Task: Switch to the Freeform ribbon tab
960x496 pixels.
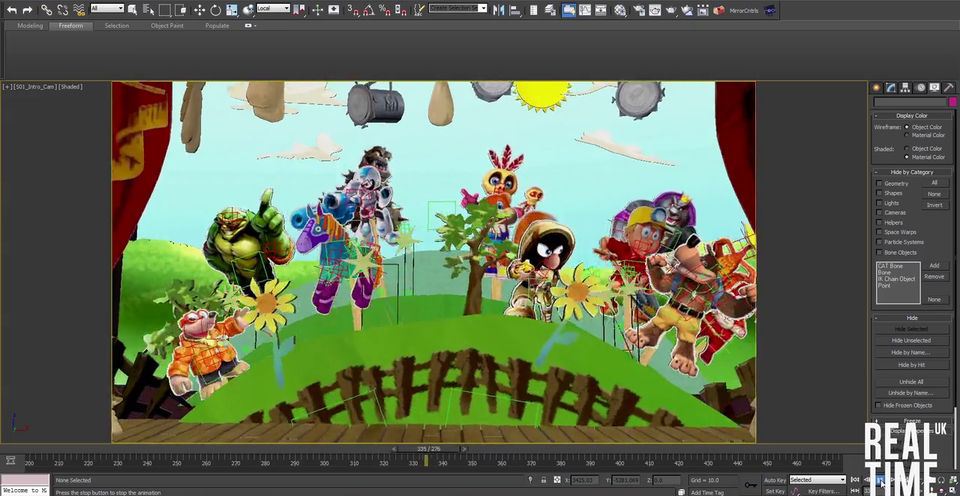Action: click(x=71, y=26)
